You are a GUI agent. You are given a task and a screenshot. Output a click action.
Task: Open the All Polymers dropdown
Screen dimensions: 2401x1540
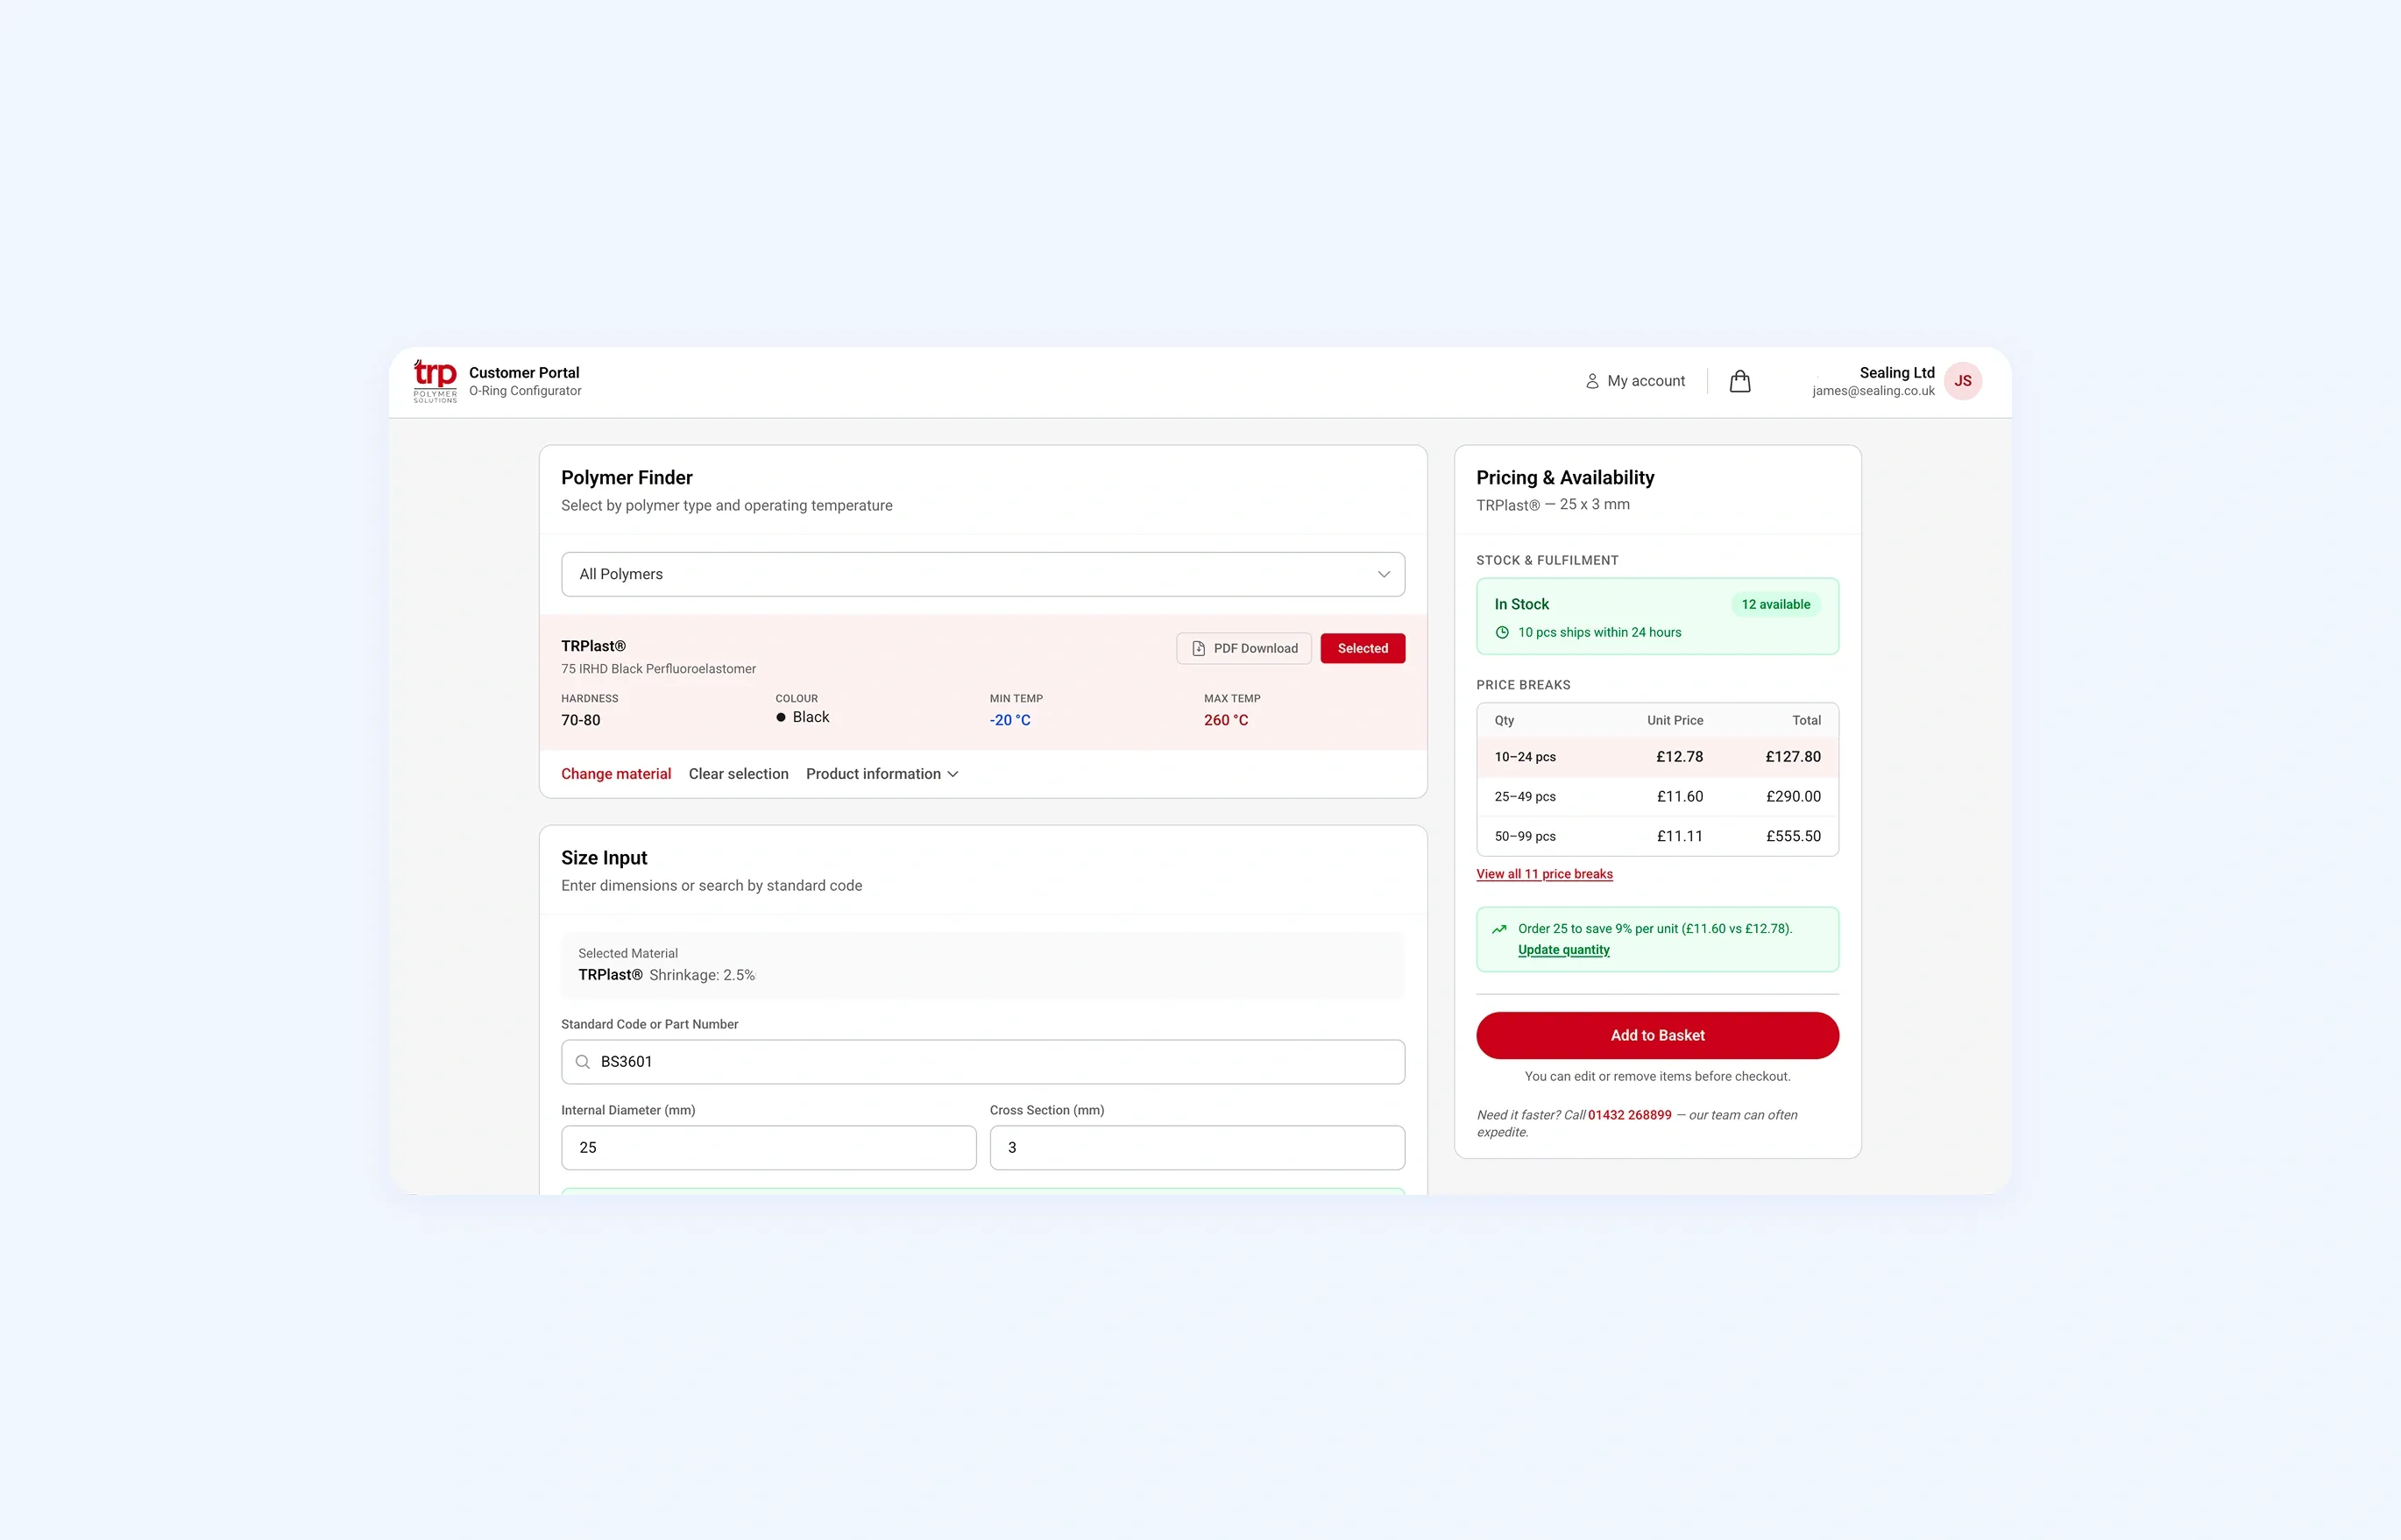pyautogui.click(x=983, y=574)
